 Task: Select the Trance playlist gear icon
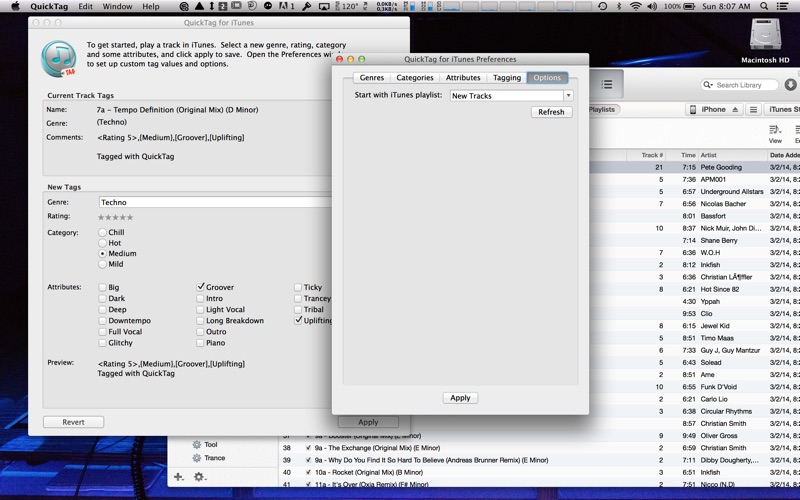(x=196, y=458)
